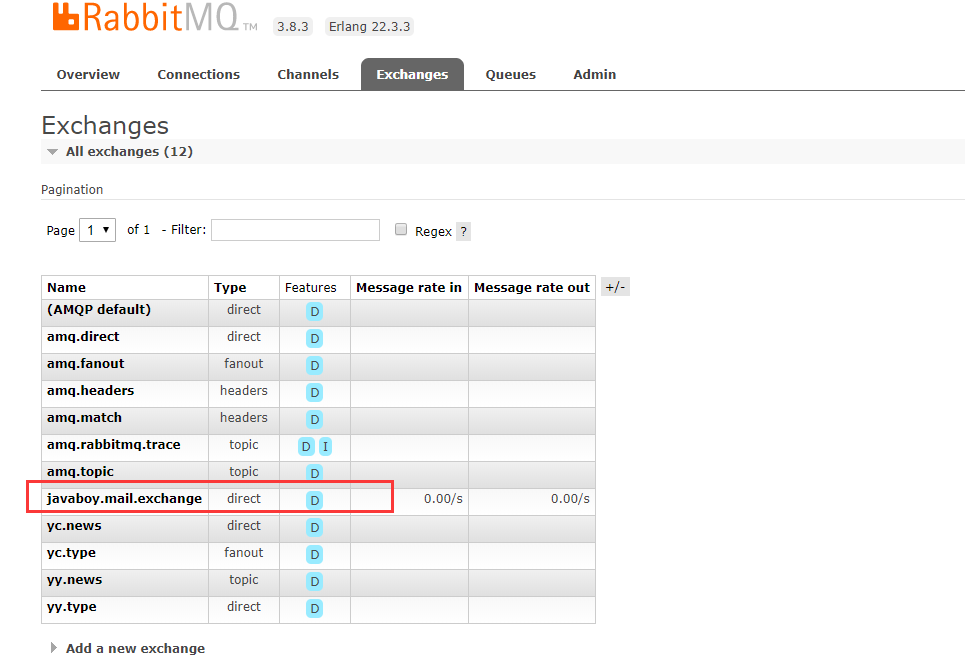This screenshot has height=667, width=965.
Task: Click the D feature badge for amq.direct
Action: tap(314, 338)
